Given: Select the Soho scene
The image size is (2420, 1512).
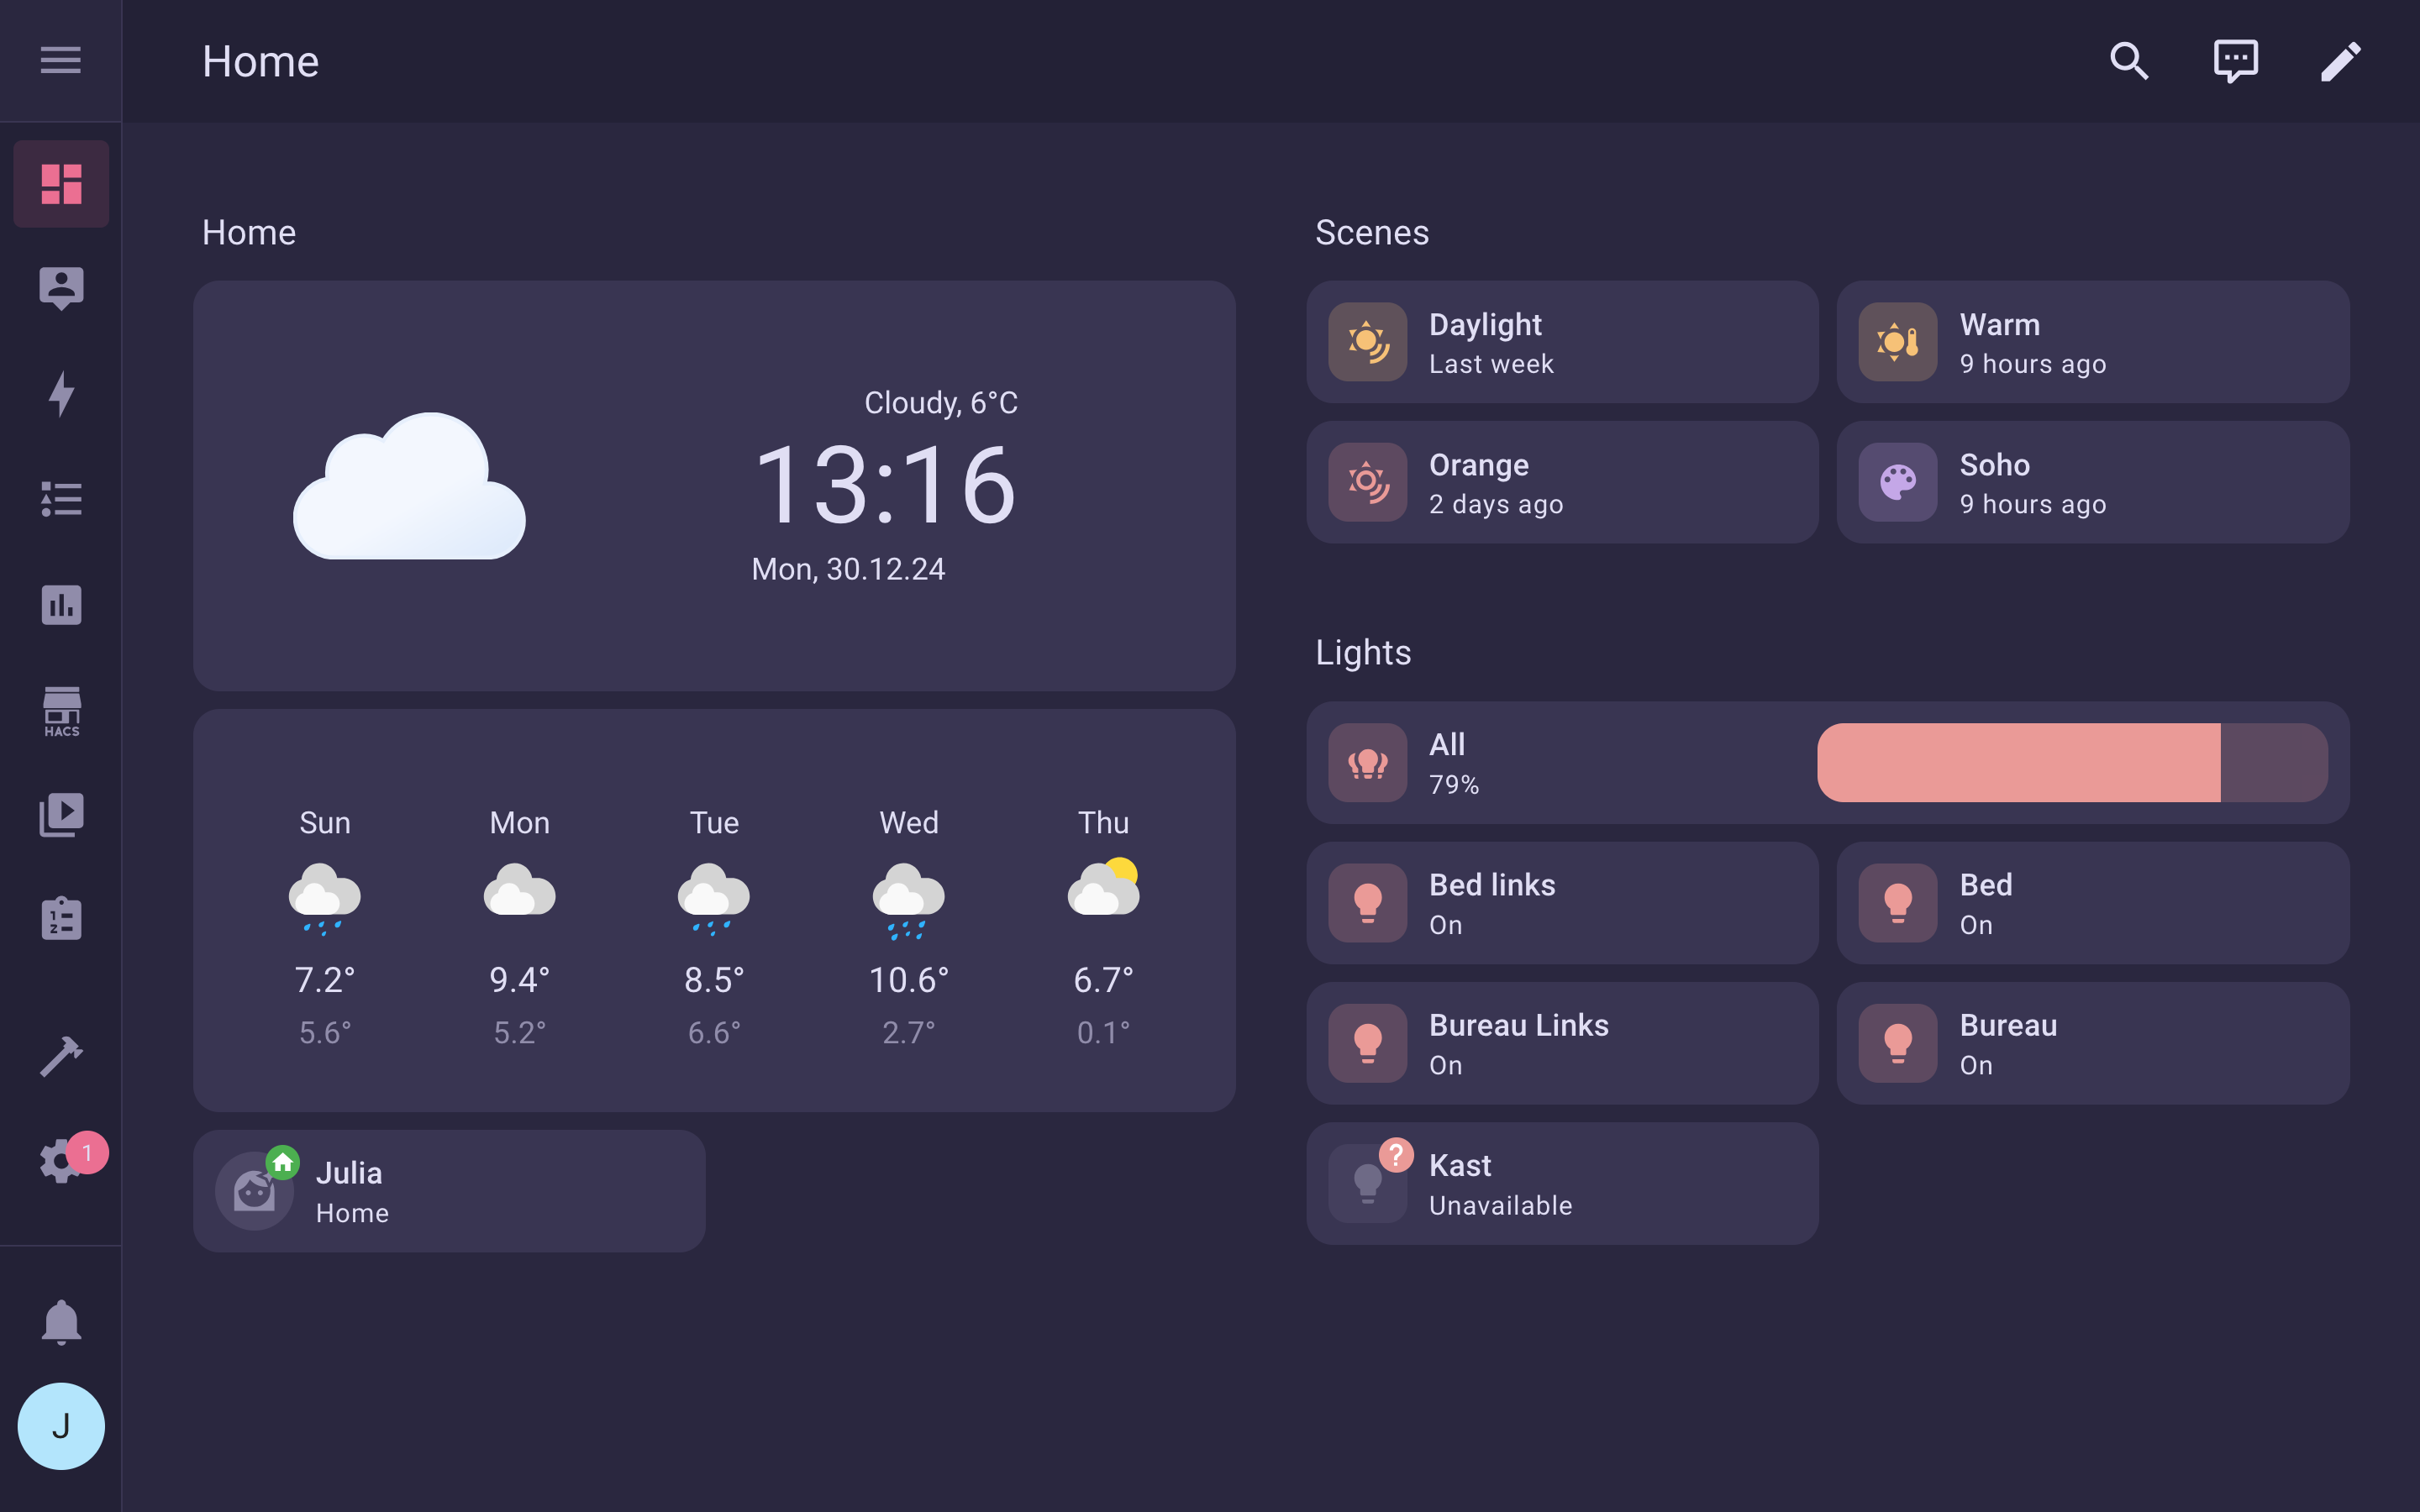Looking at the screenshot, I should pyautogui.click(x=2091, y=482).
